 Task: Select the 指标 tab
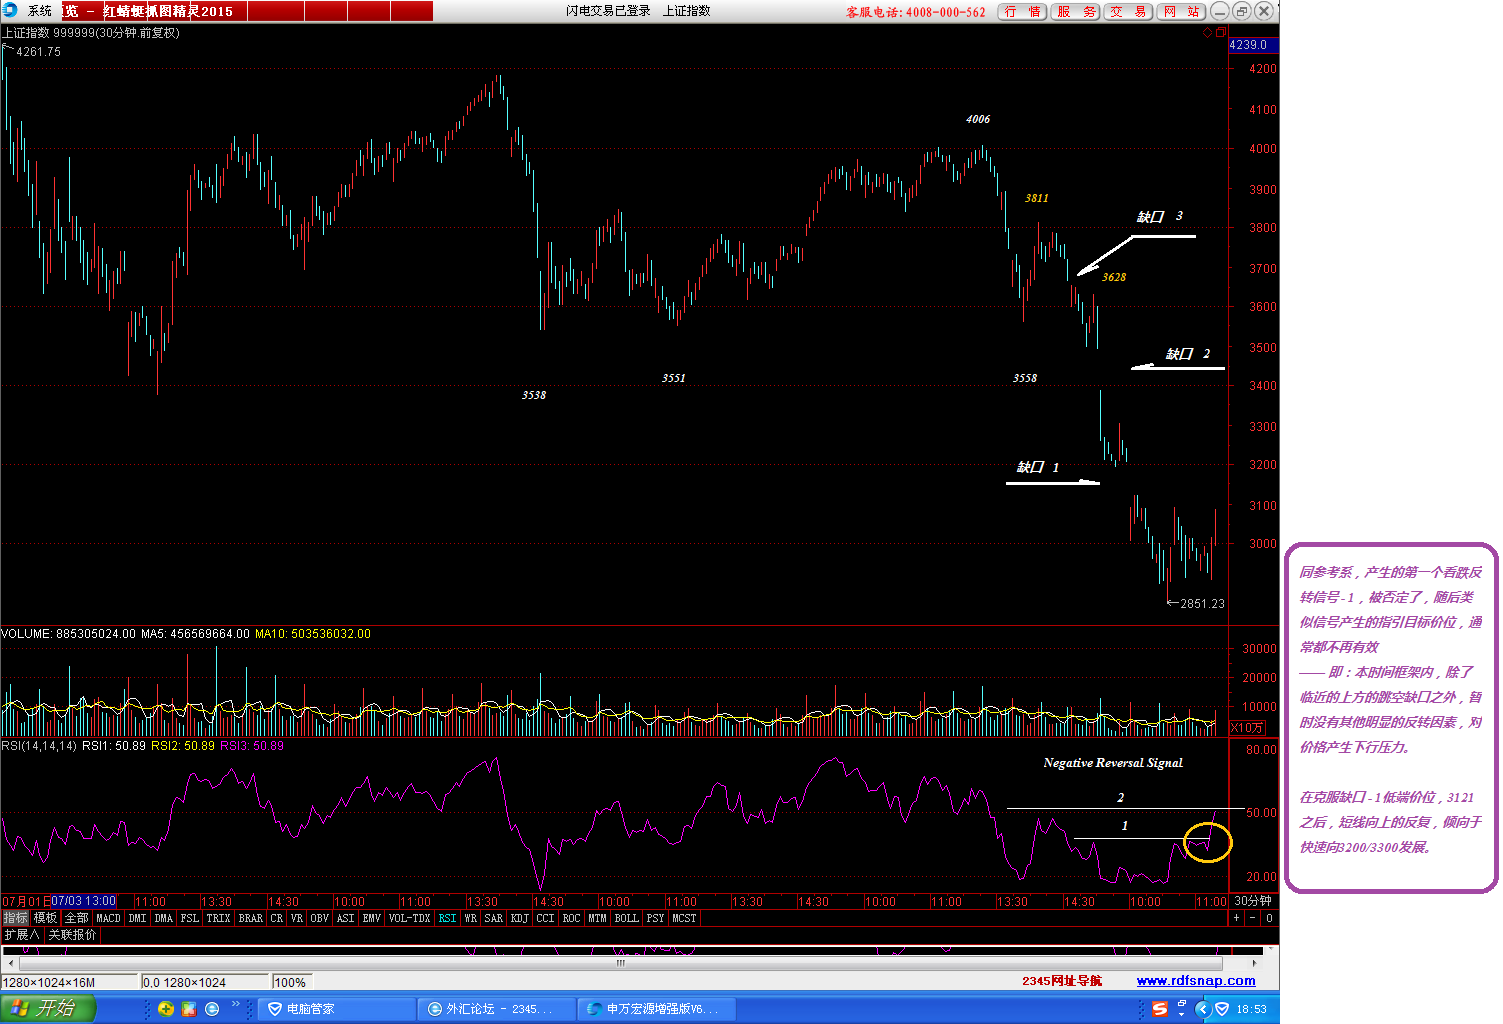pyautogui.click(x=15, y=918)
